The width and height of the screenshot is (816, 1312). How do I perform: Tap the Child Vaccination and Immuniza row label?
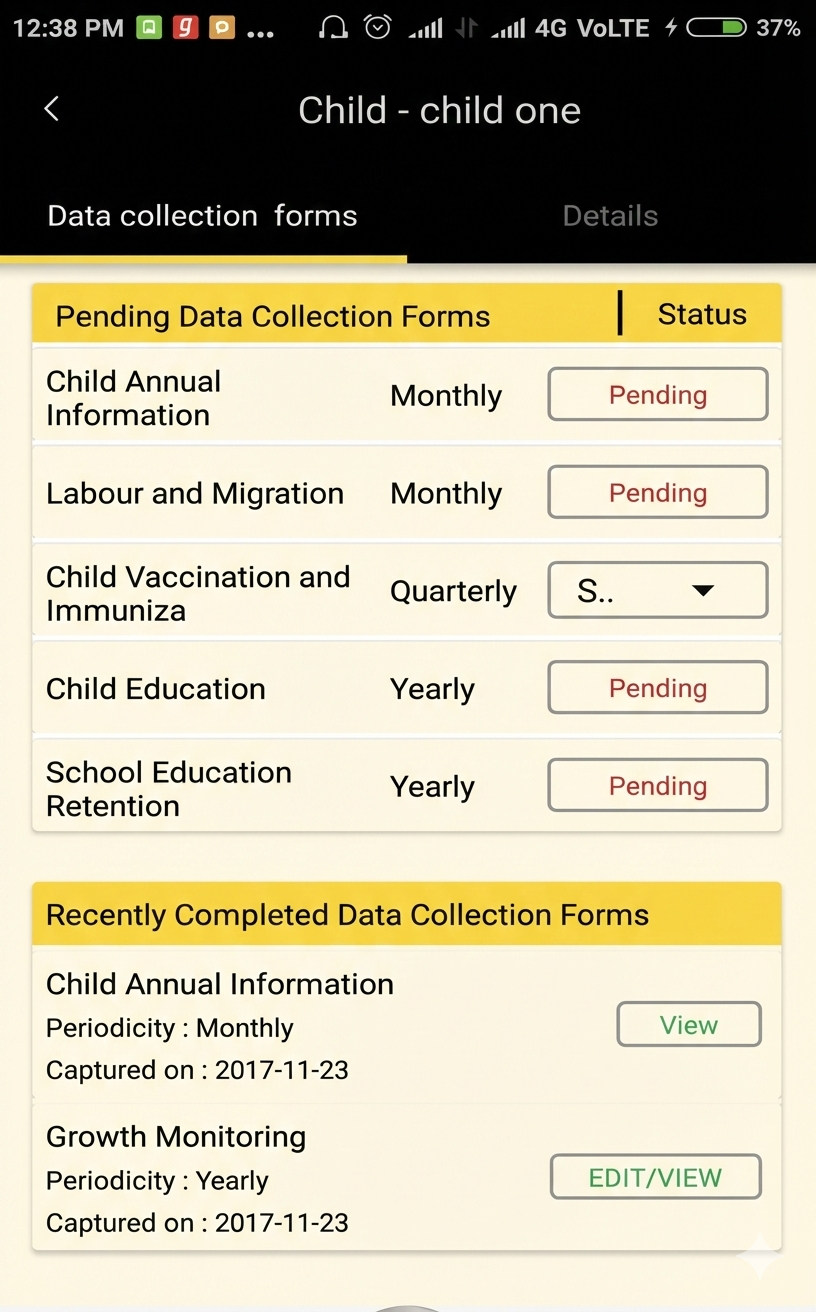coord(198,593)
